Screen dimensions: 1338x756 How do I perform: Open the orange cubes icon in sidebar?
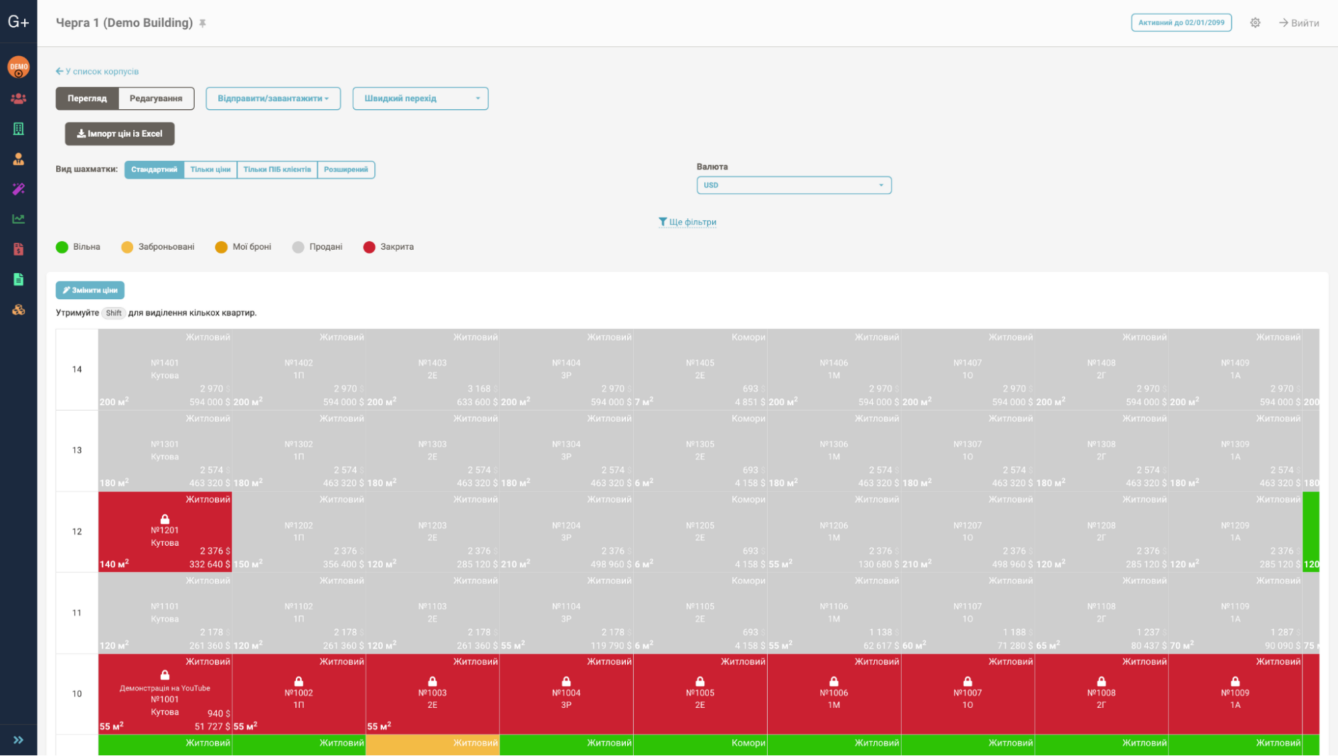pos(18,310)
